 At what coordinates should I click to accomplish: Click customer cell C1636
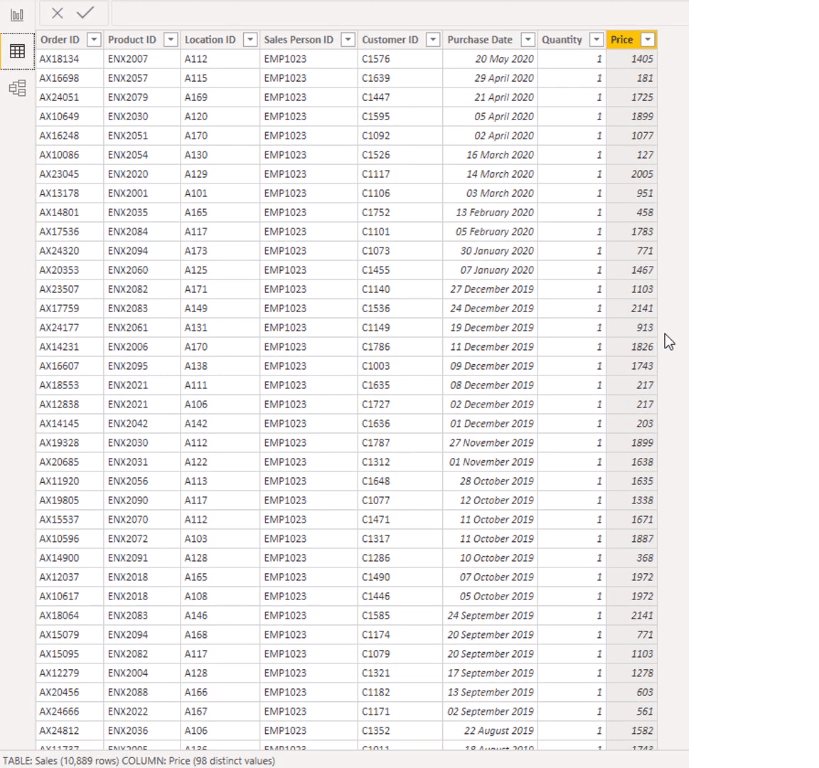tap(400, 424)
